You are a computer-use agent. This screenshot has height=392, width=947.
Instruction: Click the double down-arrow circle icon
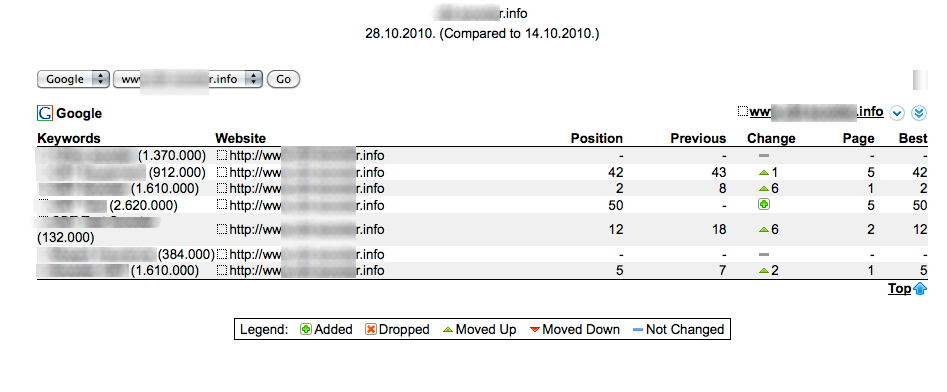(x=919, y=113)
